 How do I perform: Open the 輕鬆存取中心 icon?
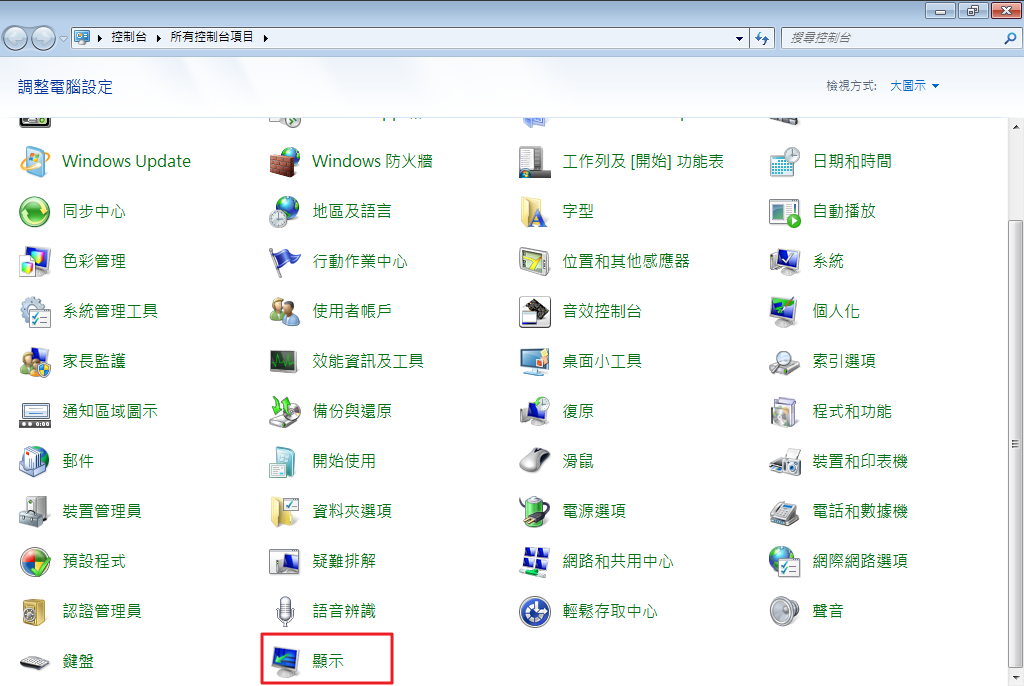[x=535, y=612]
